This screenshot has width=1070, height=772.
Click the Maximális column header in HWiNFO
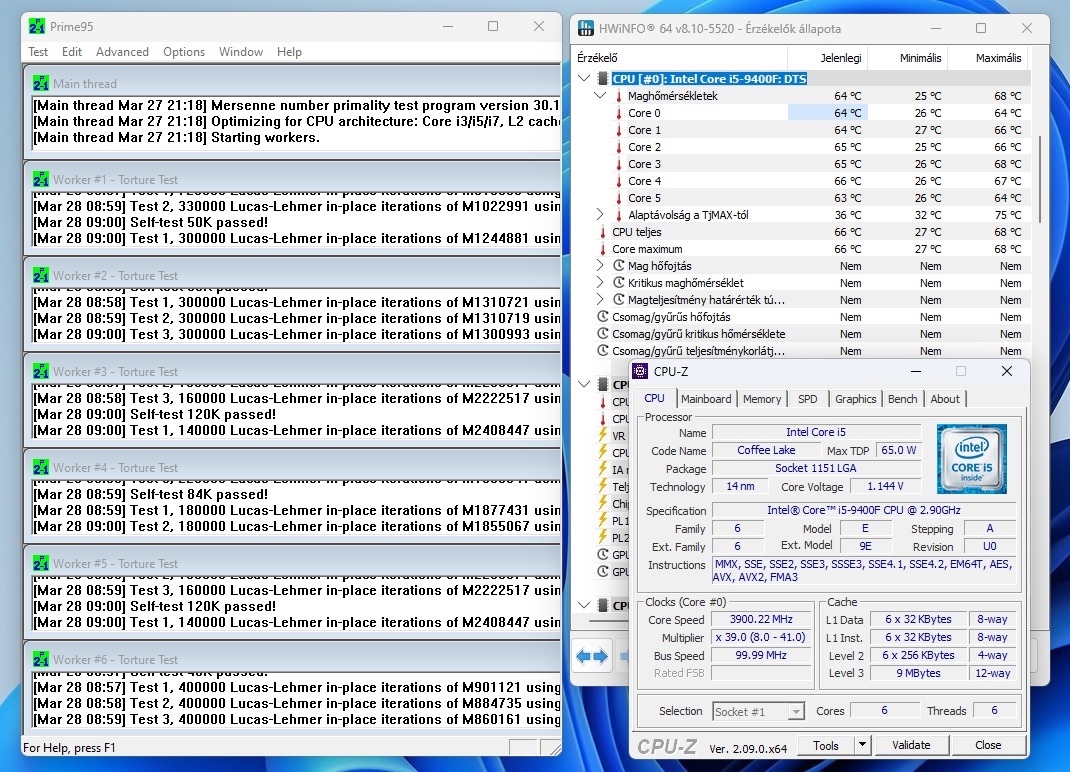987,58
